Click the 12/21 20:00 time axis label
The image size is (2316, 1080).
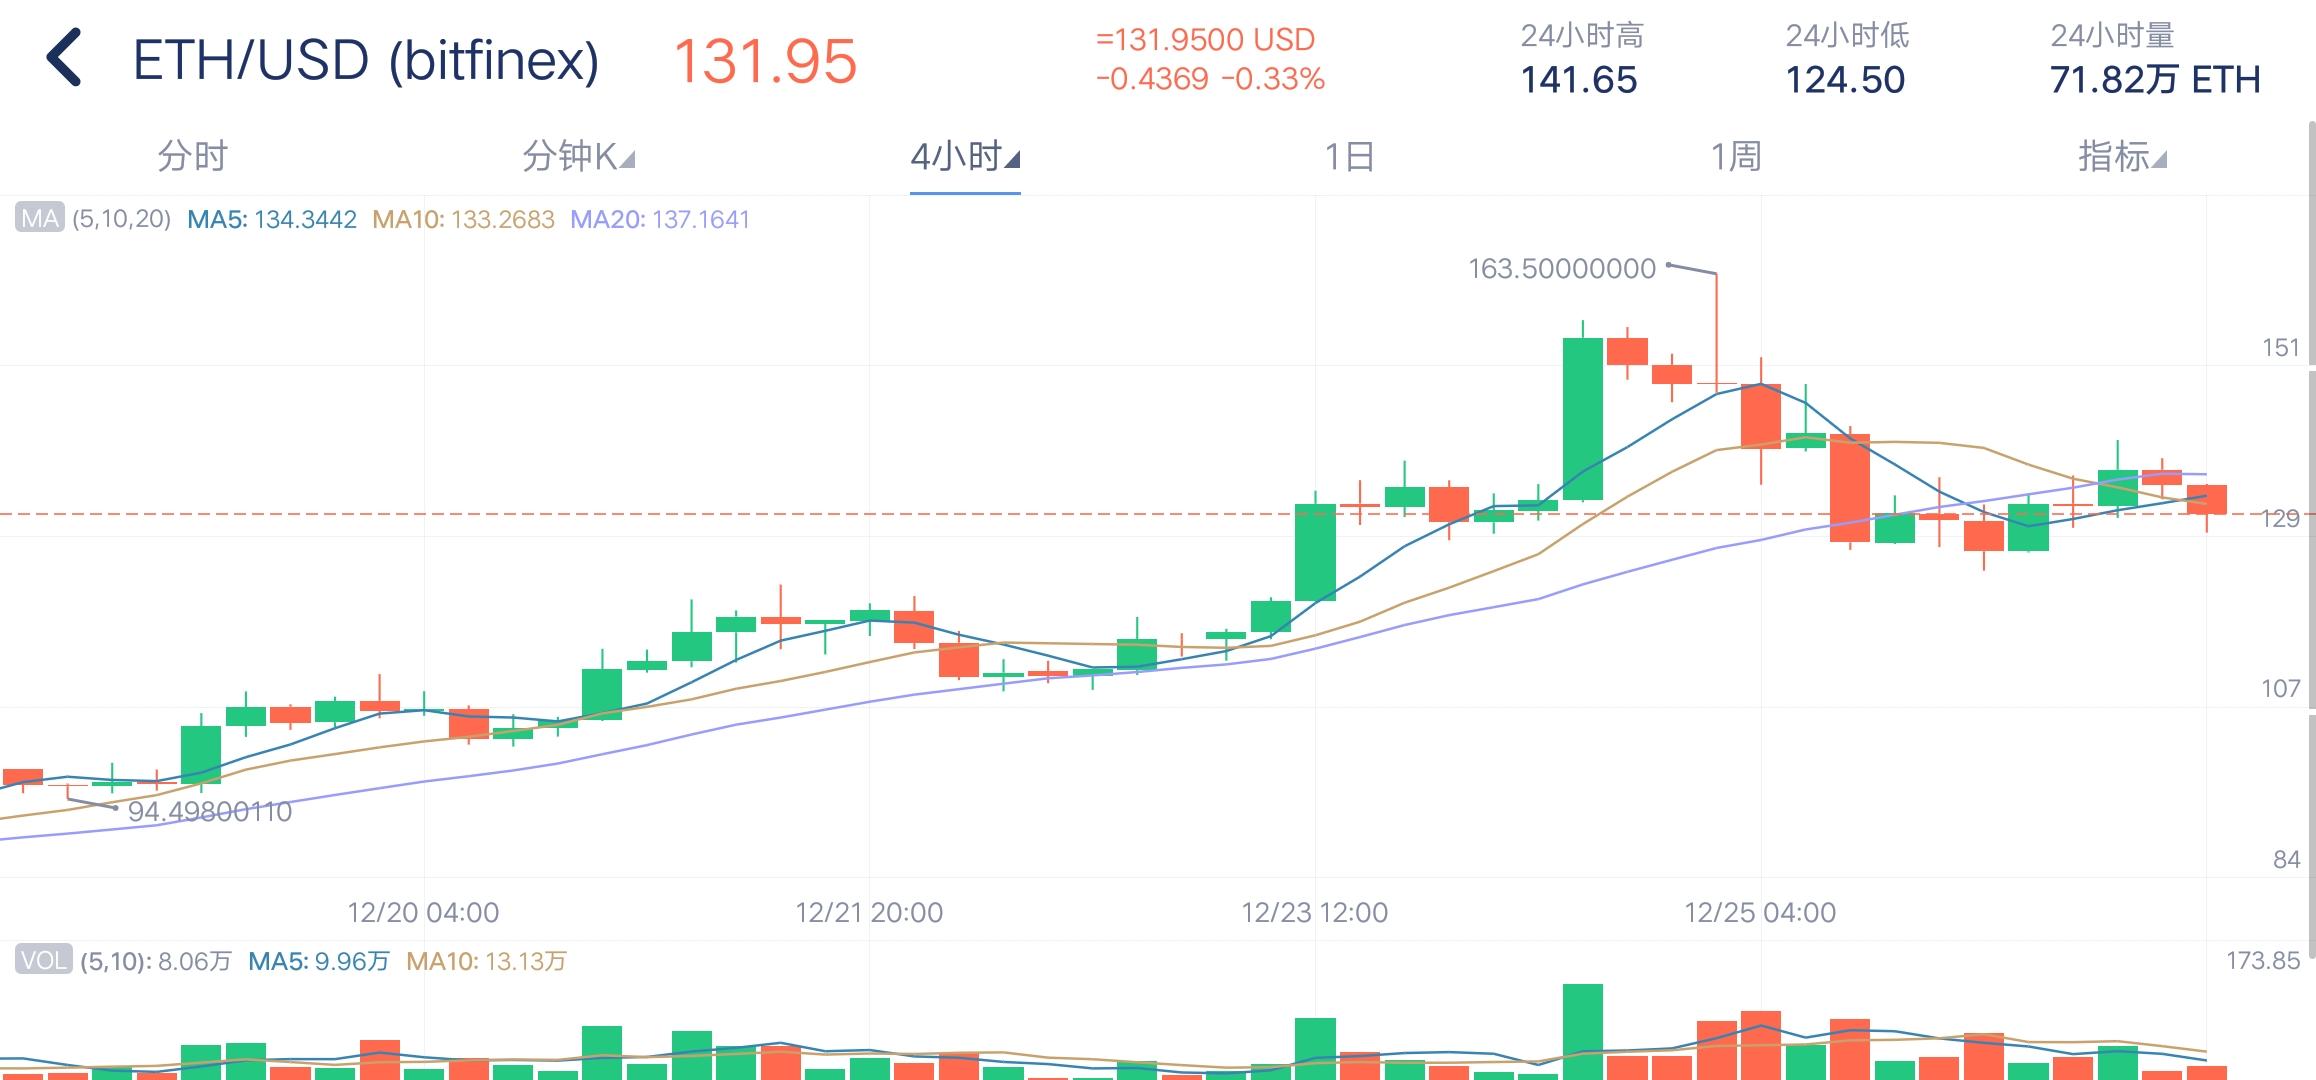(x=869, y=912)
